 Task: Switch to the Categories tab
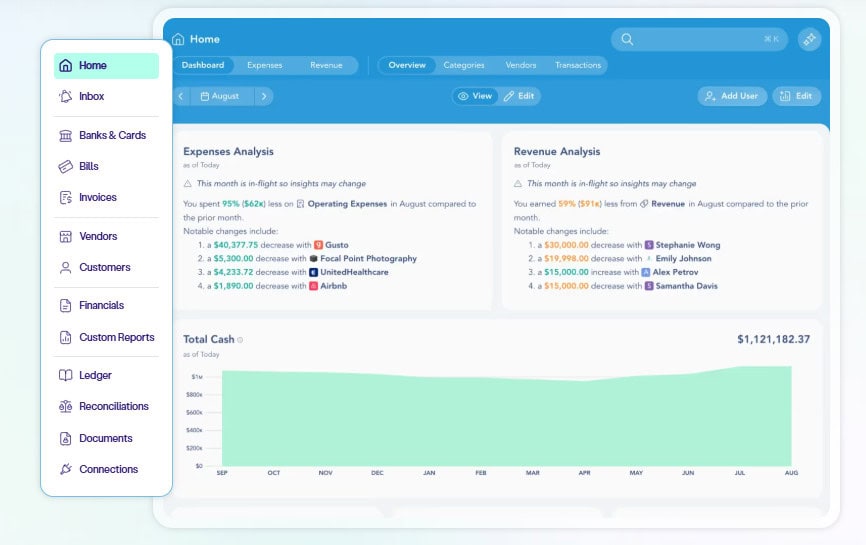click(x=464, y=65)
